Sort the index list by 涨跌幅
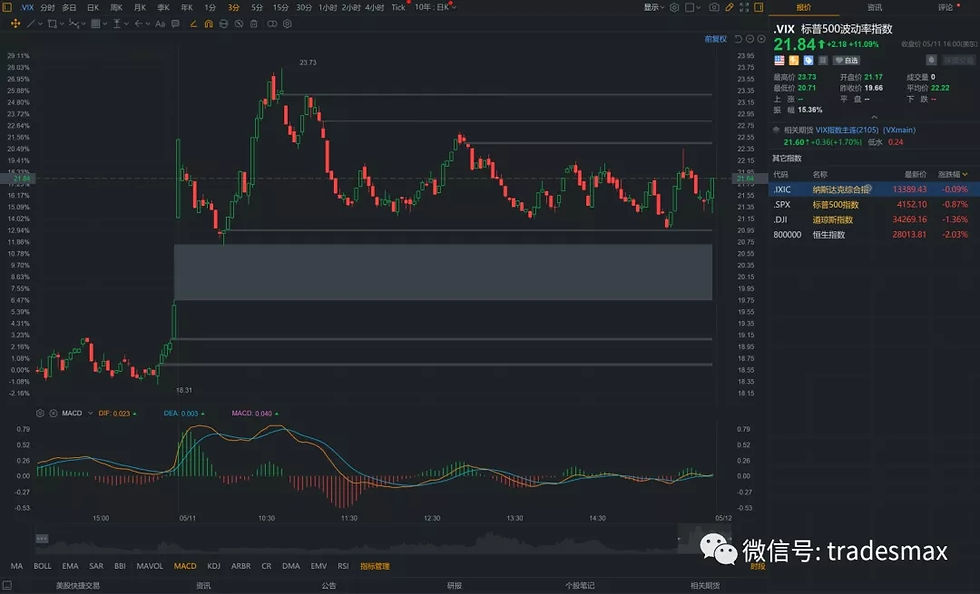The height and width of the screenshot is (594, 980). tap(952, 174)
